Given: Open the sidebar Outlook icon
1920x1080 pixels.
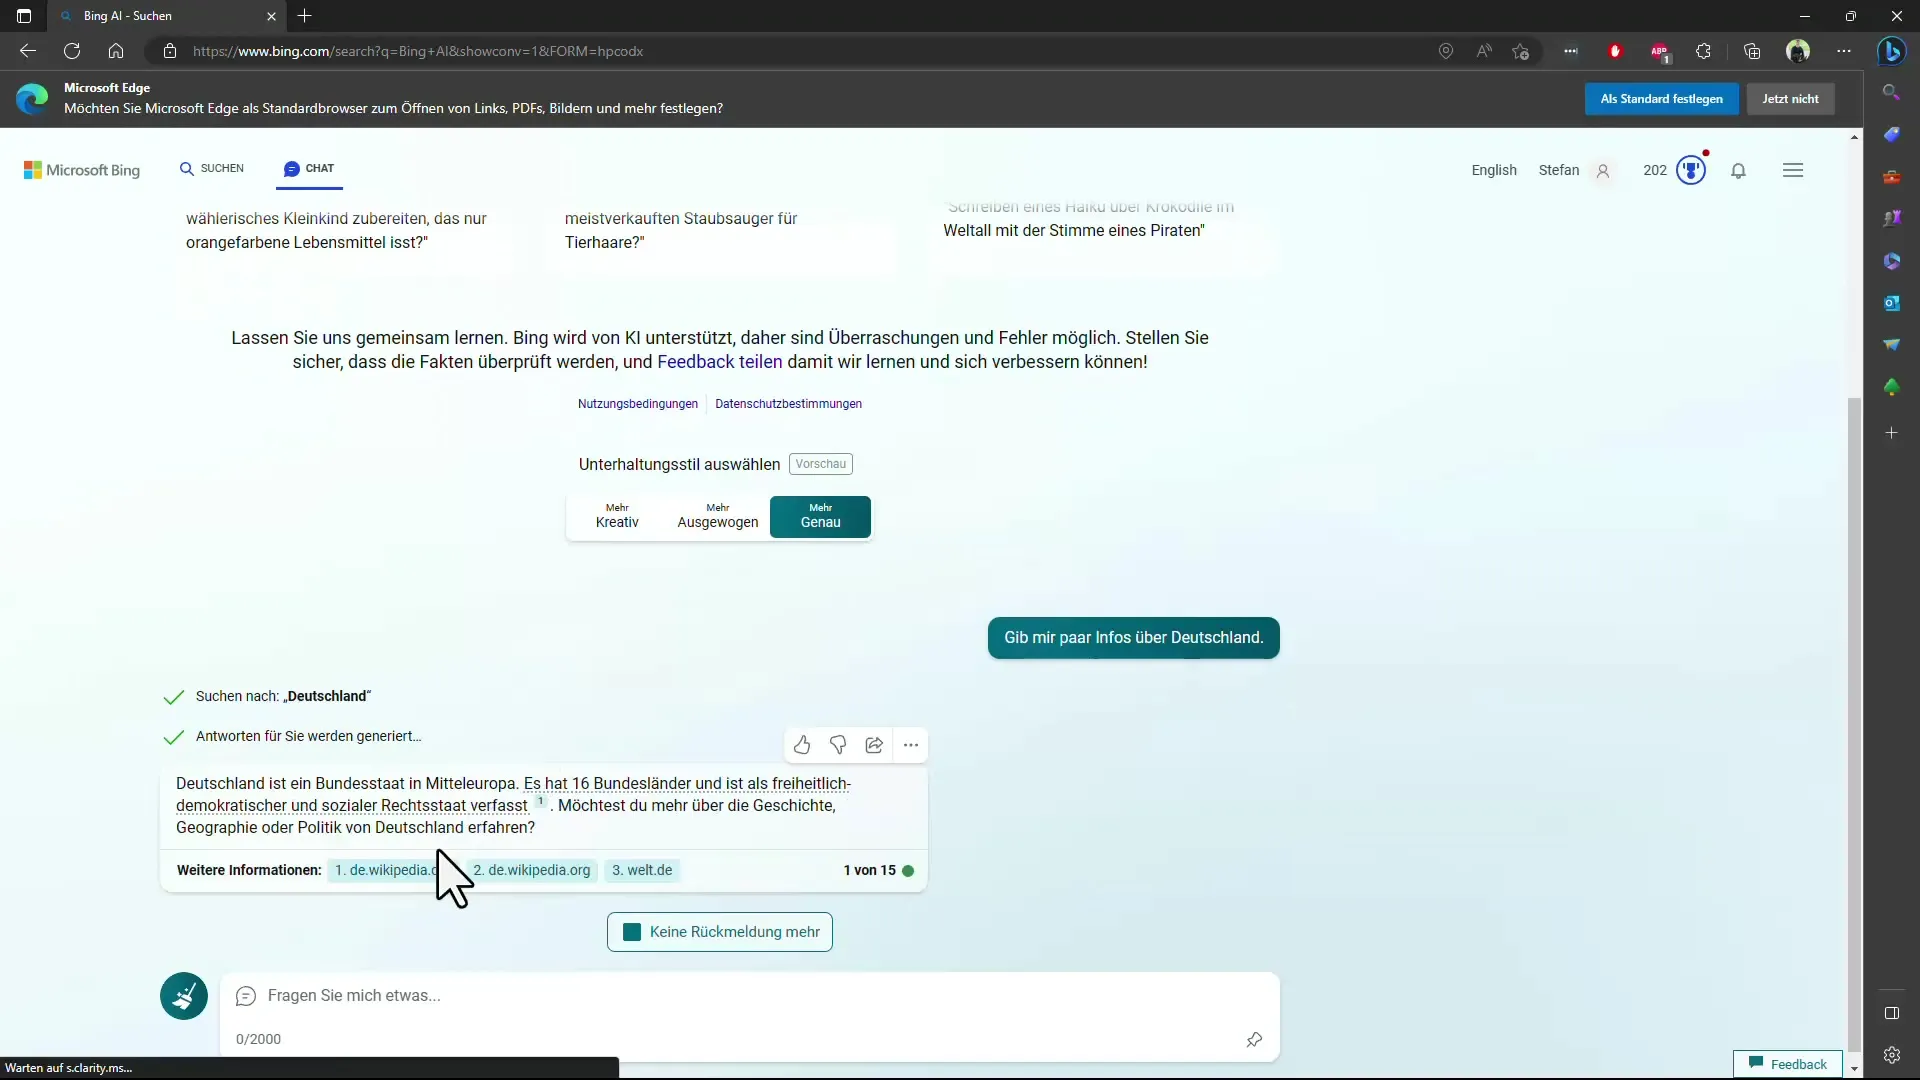Looking at the screenshot, I should (1891, 302).
